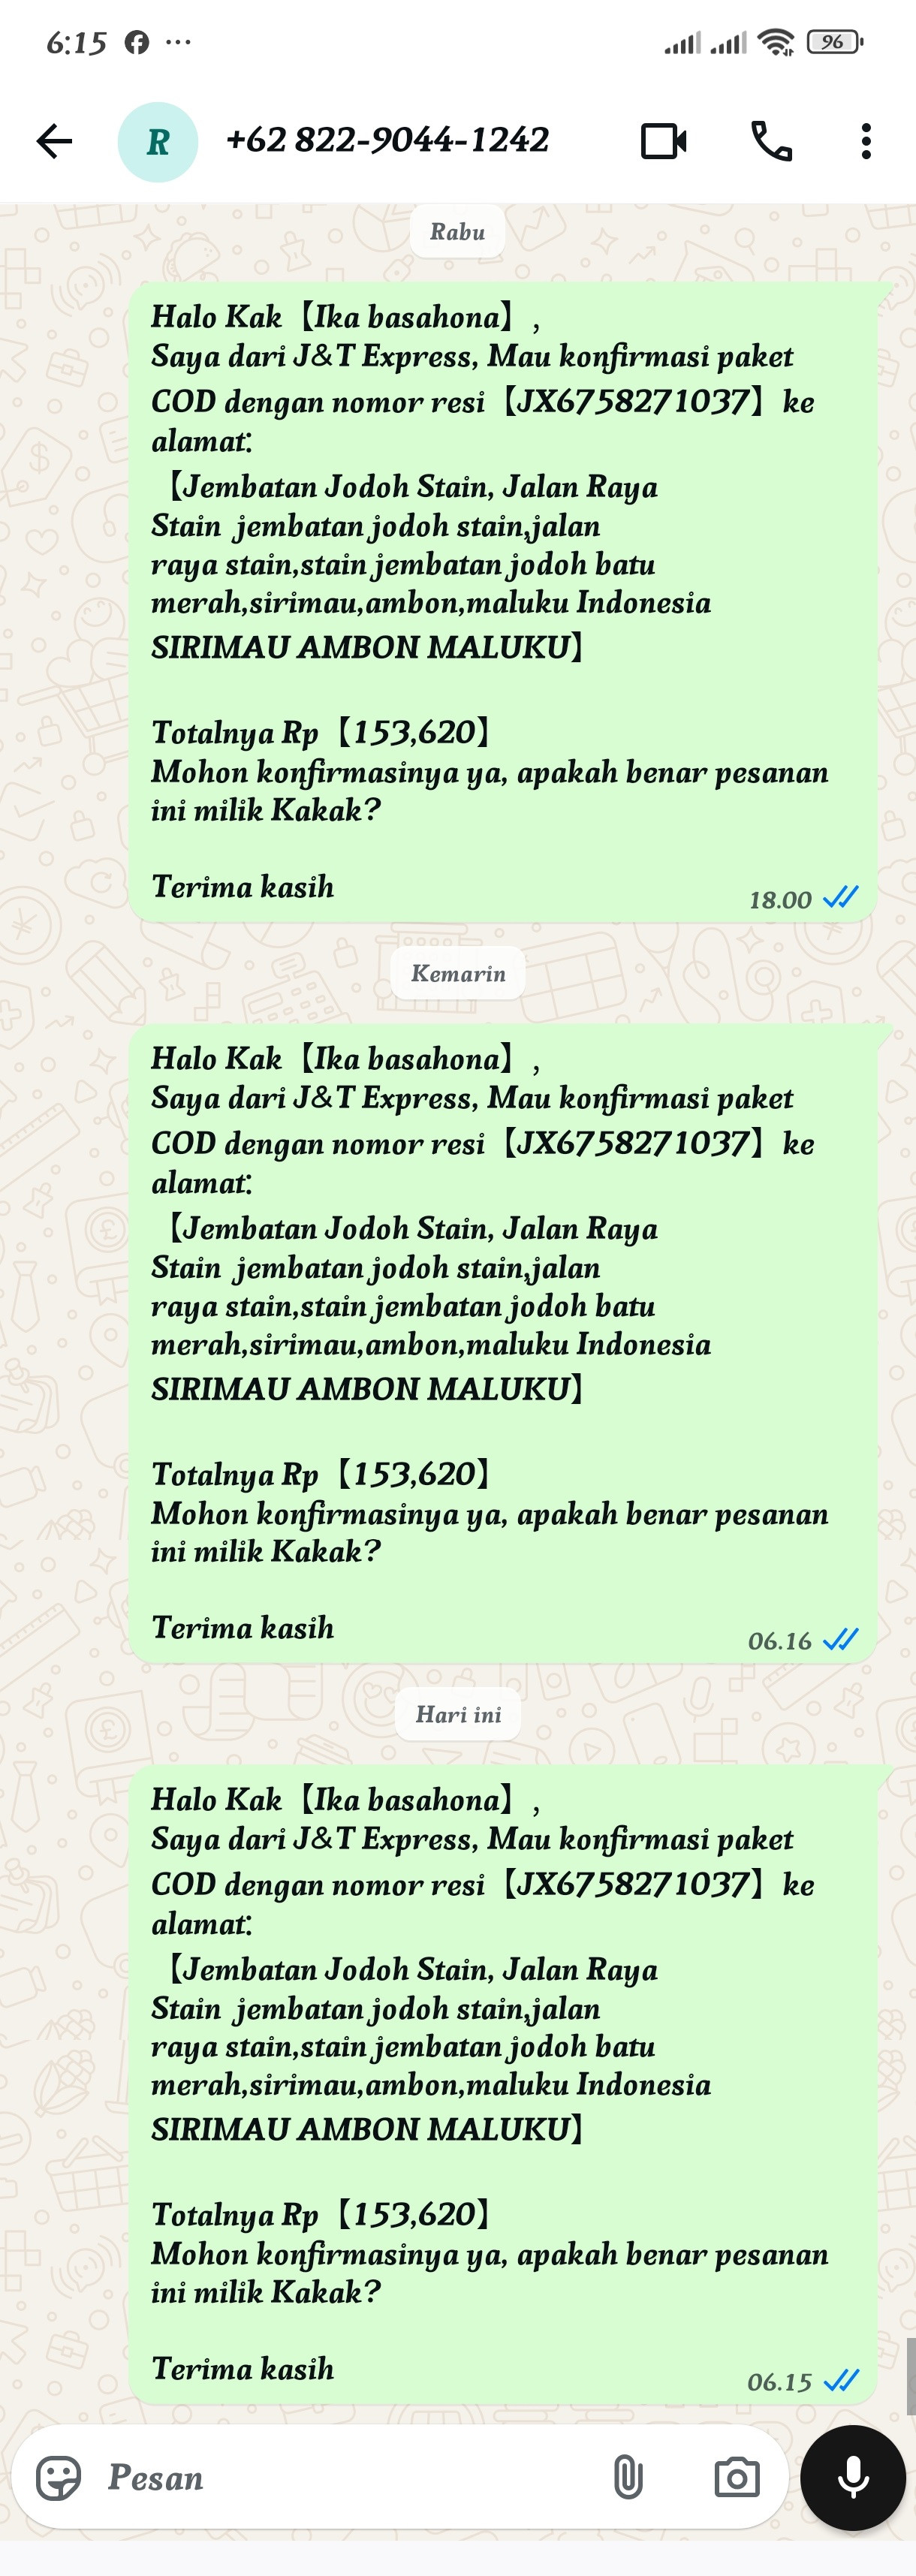
Task: Start a video call
Action: pyautogui.click(x=664, y=141)
